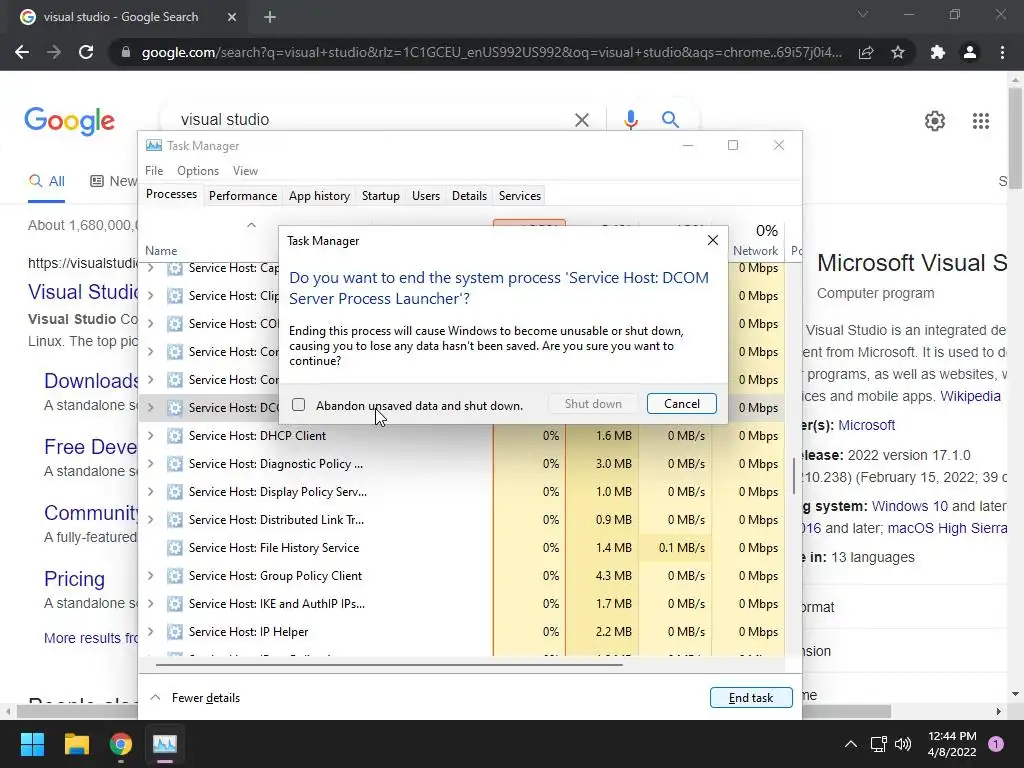1024x768 pixels.
Task: Click the Google logo
Action: tap(69, 121)
